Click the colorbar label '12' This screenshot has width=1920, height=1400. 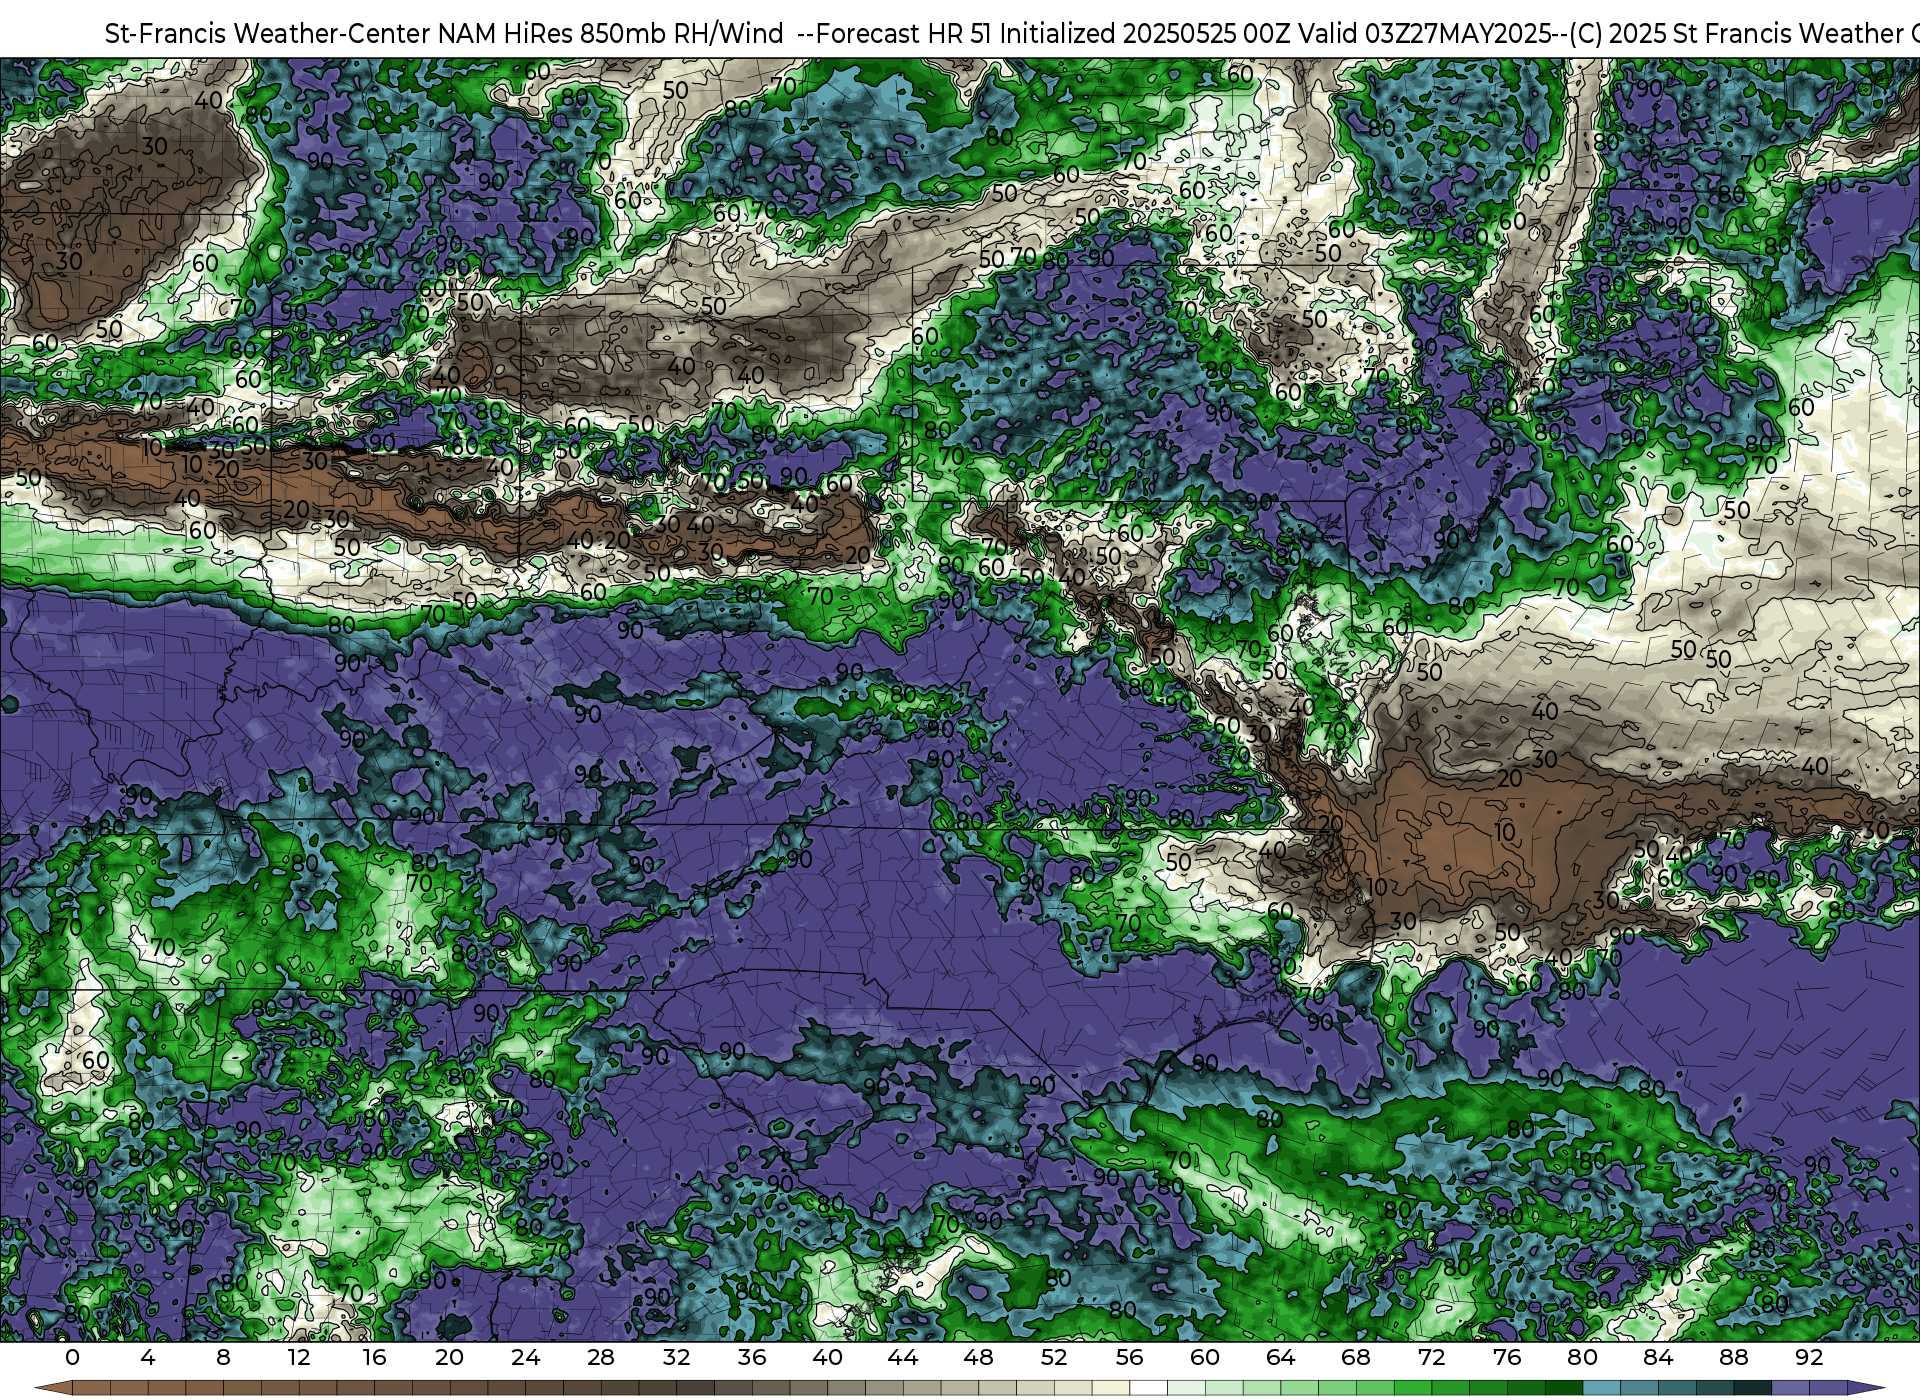299,1357
